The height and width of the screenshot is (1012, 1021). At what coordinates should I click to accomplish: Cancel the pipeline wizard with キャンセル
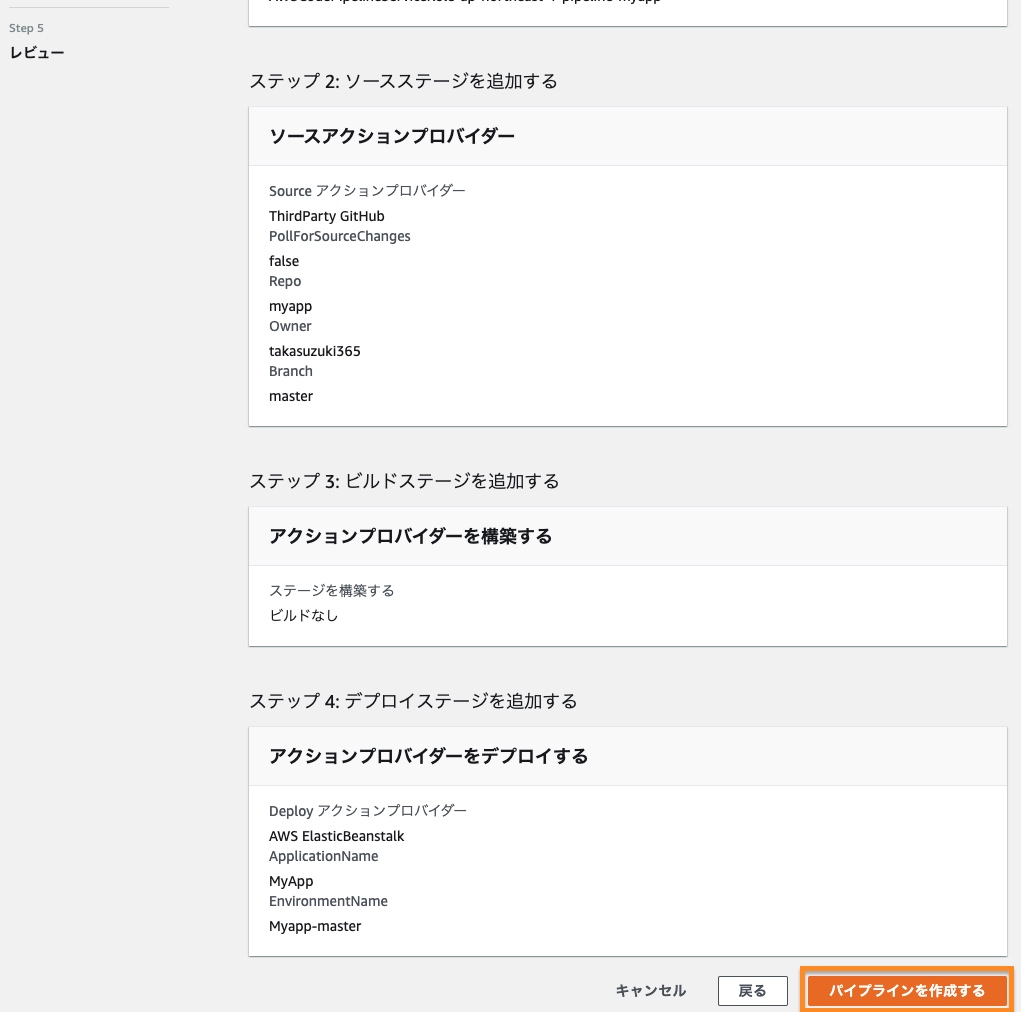[650, 990]
